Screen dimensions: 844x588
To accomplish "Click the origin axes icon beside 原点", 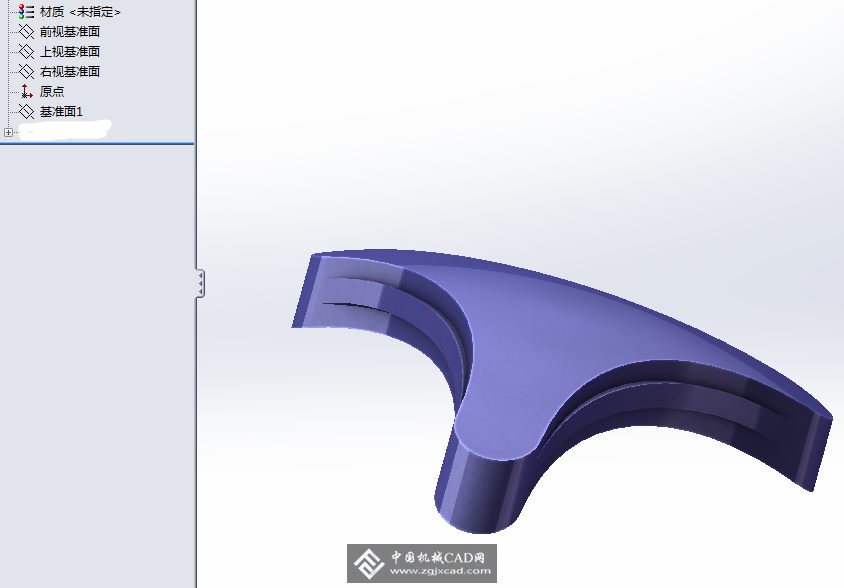I will point(26,91).
